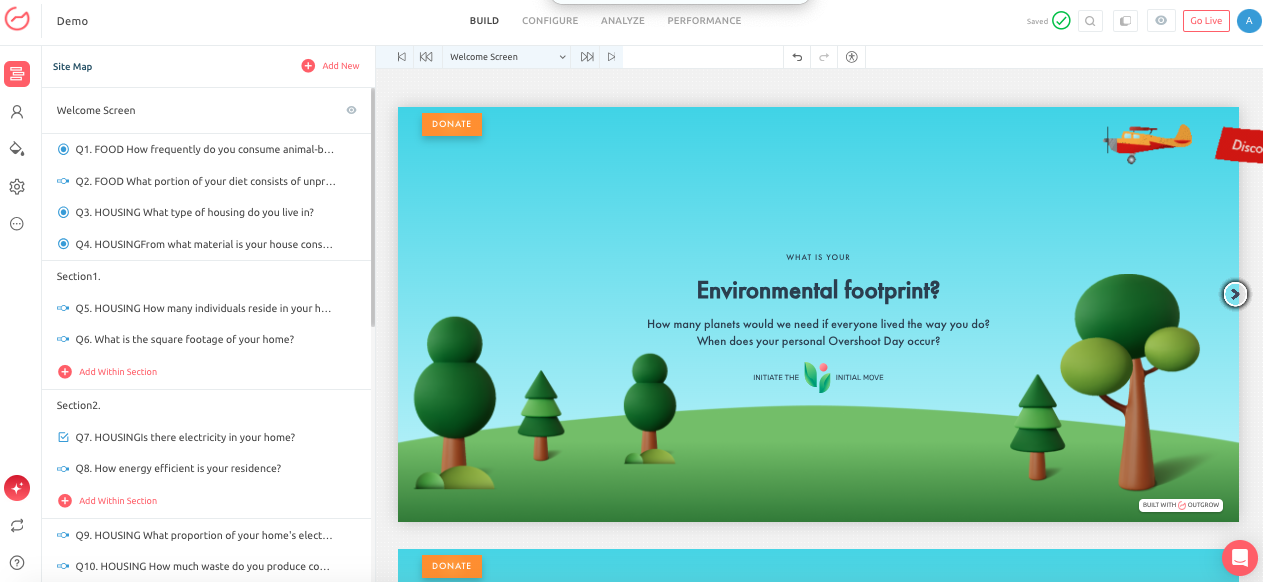Click the red AI sparkle button

16,488
